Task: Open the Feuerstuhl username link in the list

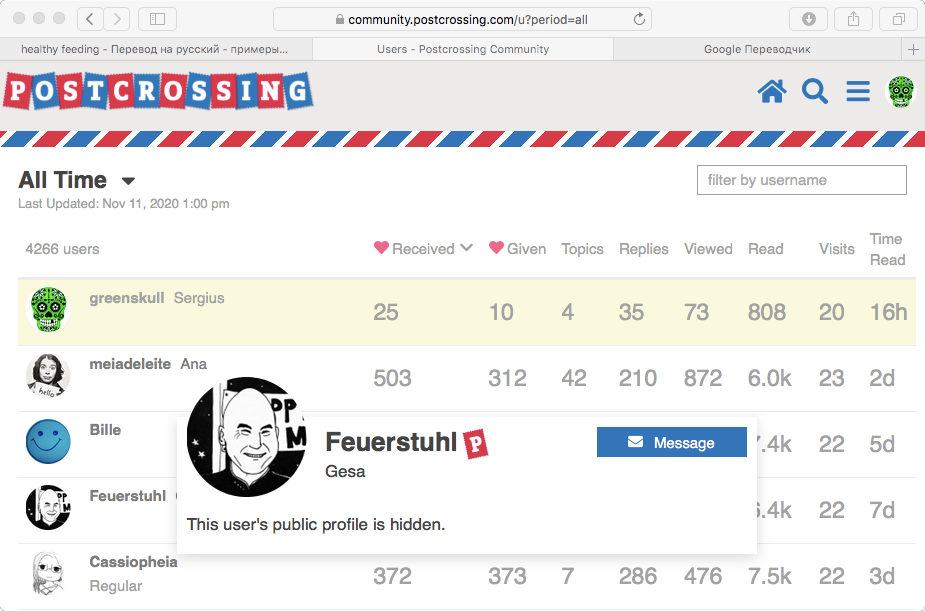Action: point(127,496)
